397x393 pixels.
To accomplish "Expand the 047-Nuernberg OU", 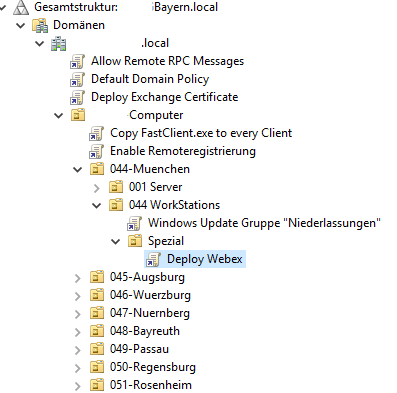I will (x=78, y=314).
